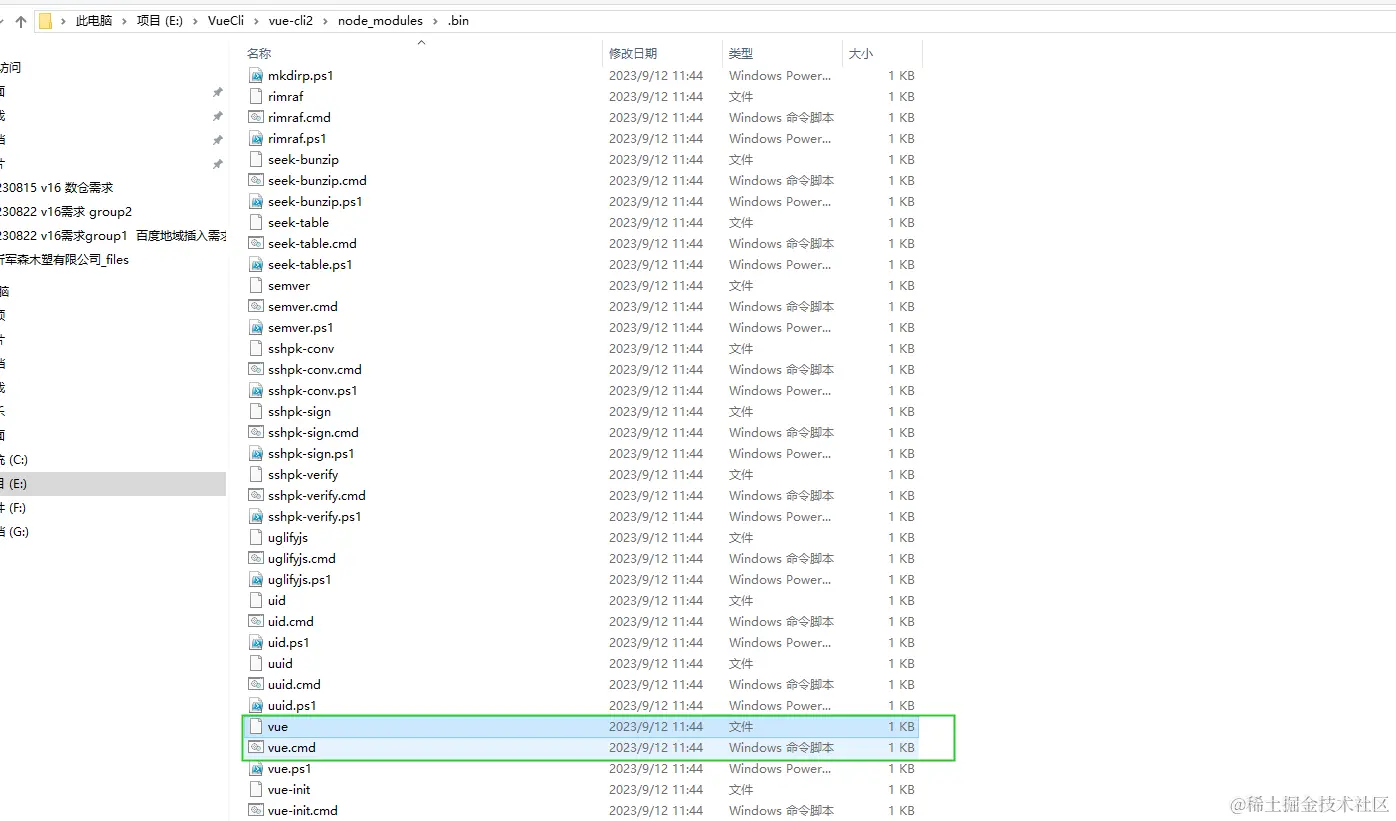Click the sshpk-conv.cmd script icon
Viewport: 1396px width, 821px height.
coord(256,369)
